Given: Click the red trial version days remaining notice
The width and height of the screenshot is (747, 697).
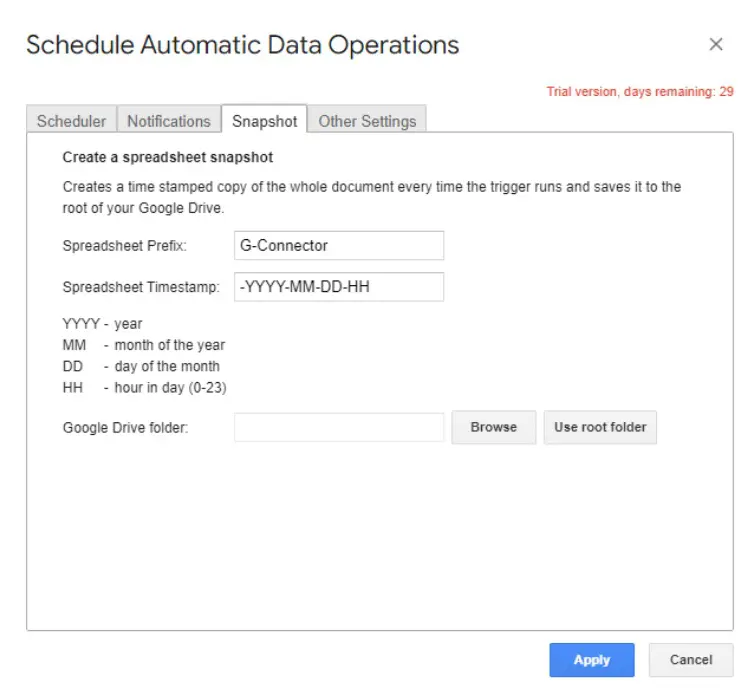Looking at the screenshot, I should click(x=639, y=92).
